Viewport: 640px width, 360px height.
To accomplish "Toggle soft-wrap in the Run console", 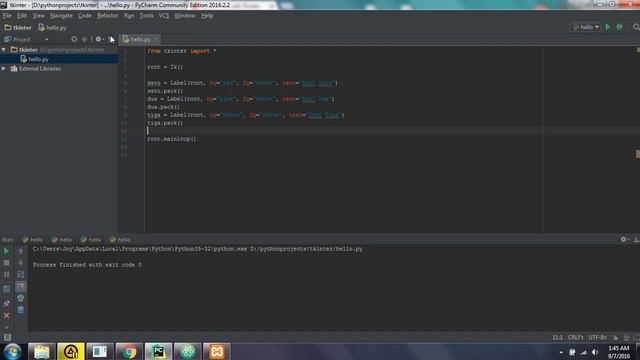I will 20,275.
